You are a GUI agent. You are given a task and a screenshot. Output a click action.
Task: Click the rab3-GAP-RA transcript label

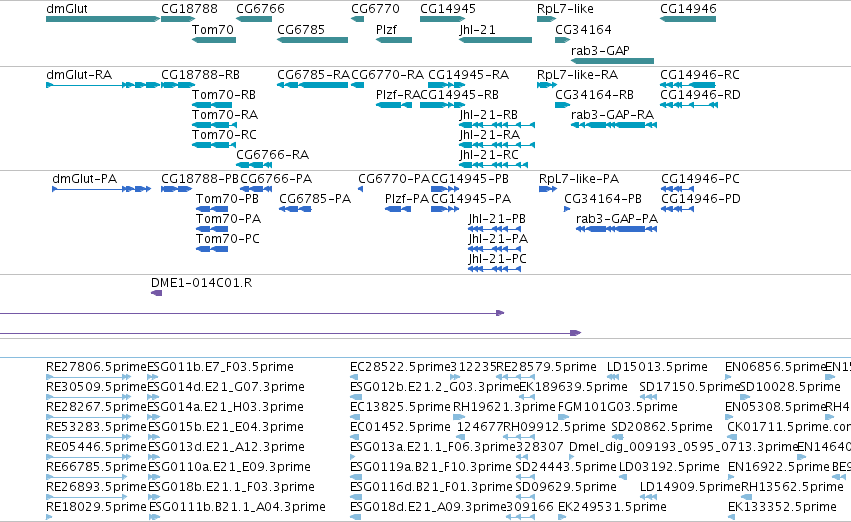[x=612, y=114]
